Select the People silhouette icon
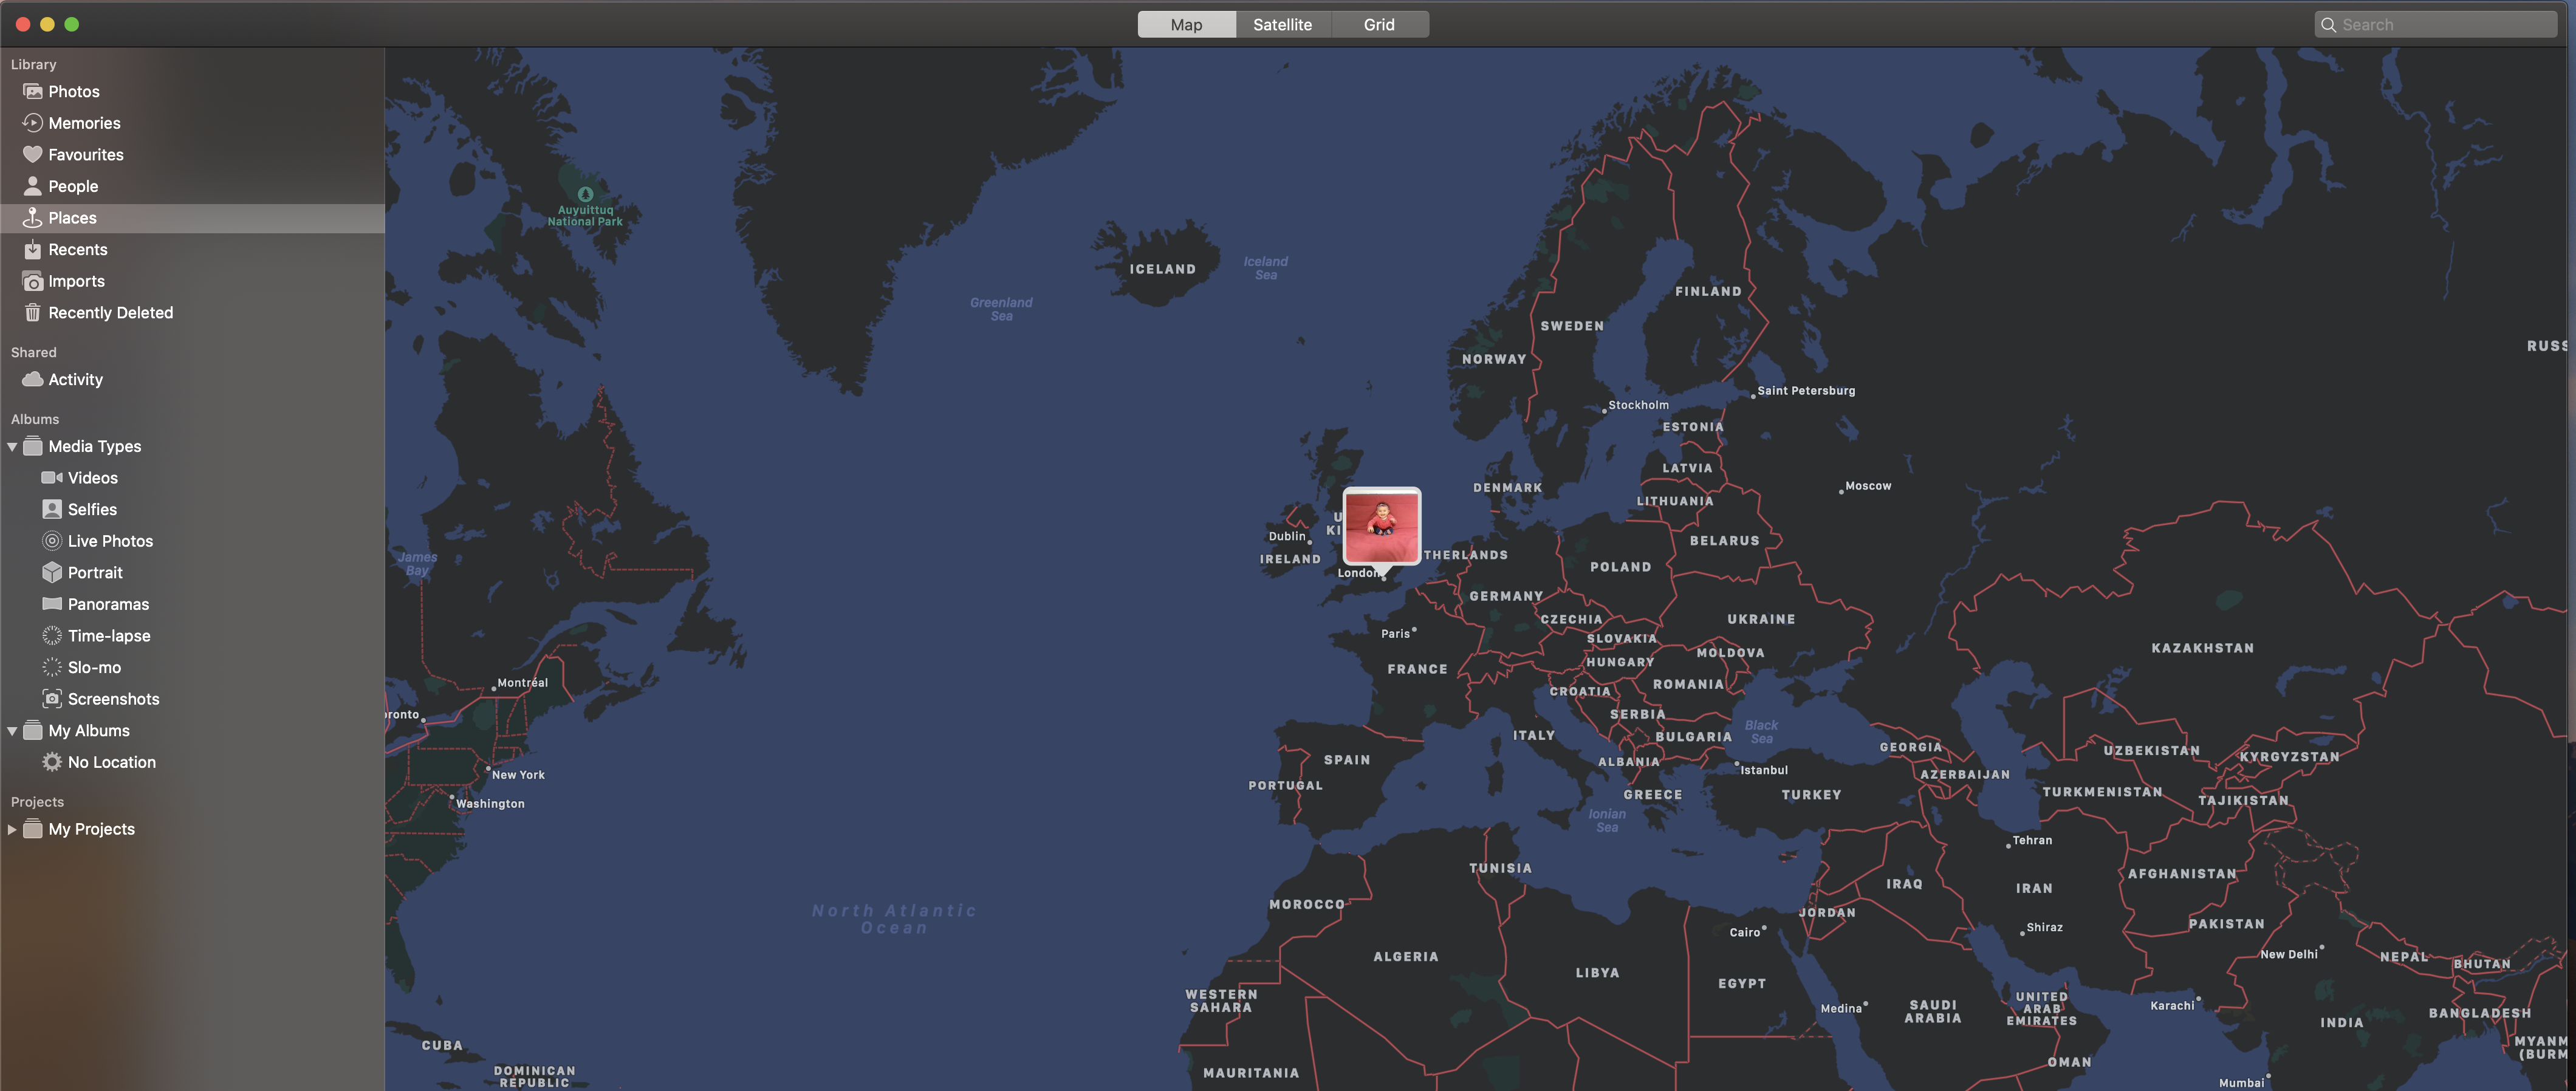The image size is (2576, 1091). click(x=32, y=186)
